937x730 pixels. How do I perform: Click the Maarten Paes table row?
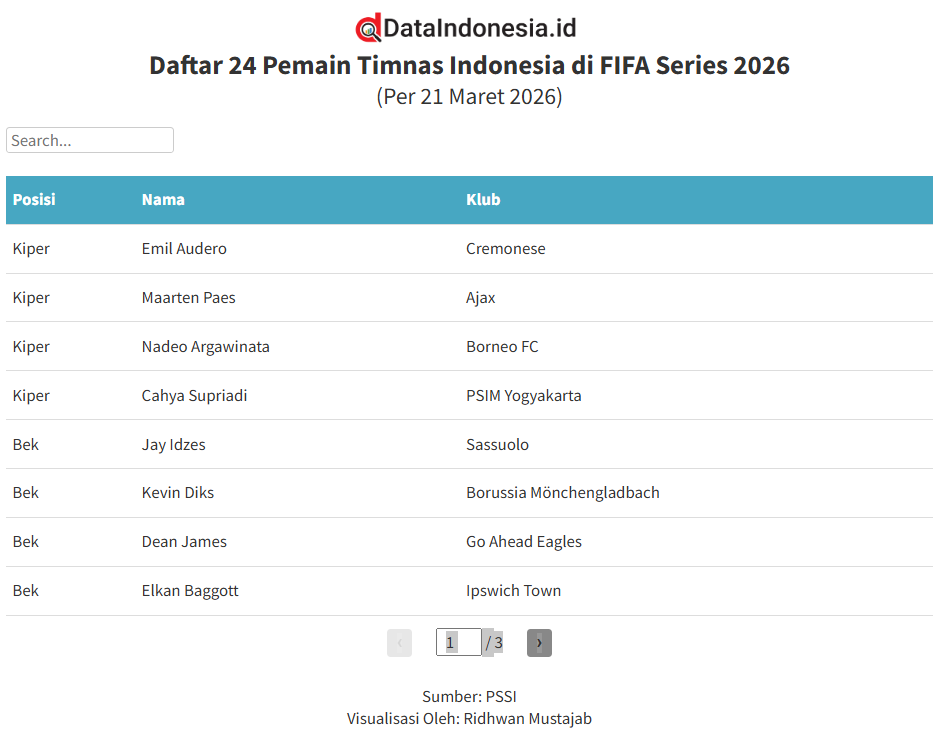188,297
